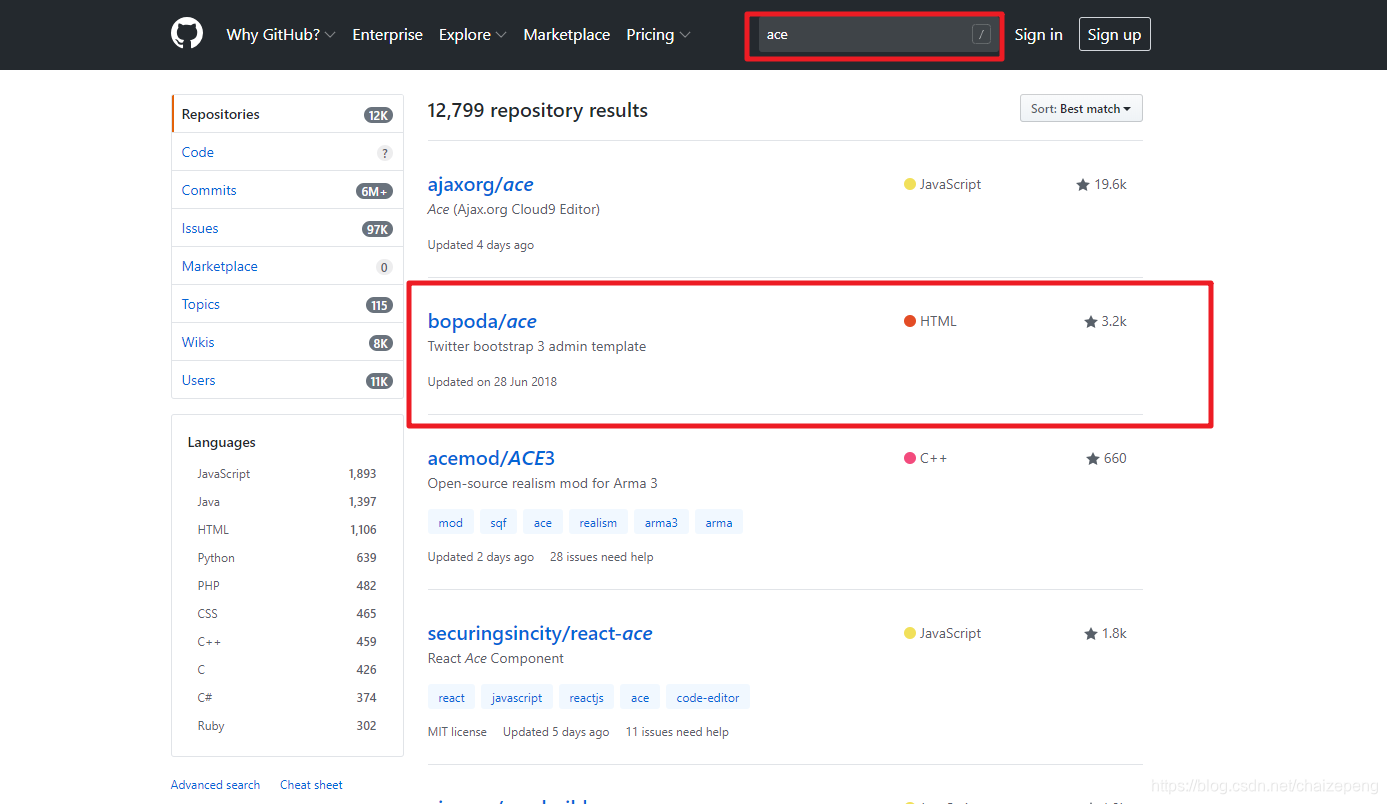The width and height of the screenshot is (1387, 804).
Task: Open the Marketplace menu item
Action: (566, 34)
